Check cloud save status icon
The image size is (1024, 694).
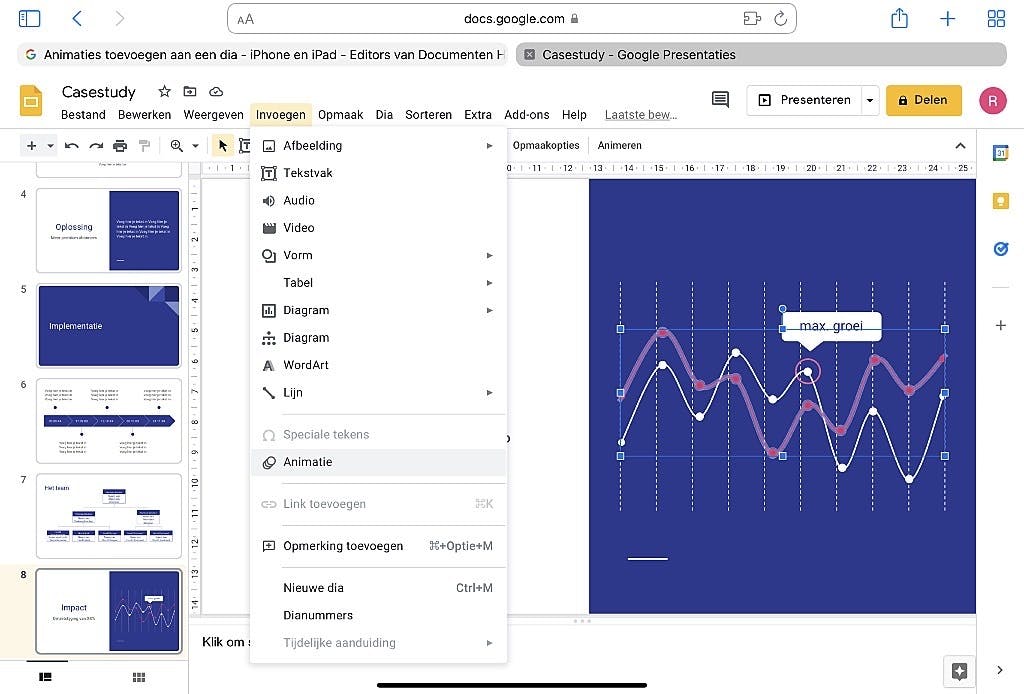[216, 91]
